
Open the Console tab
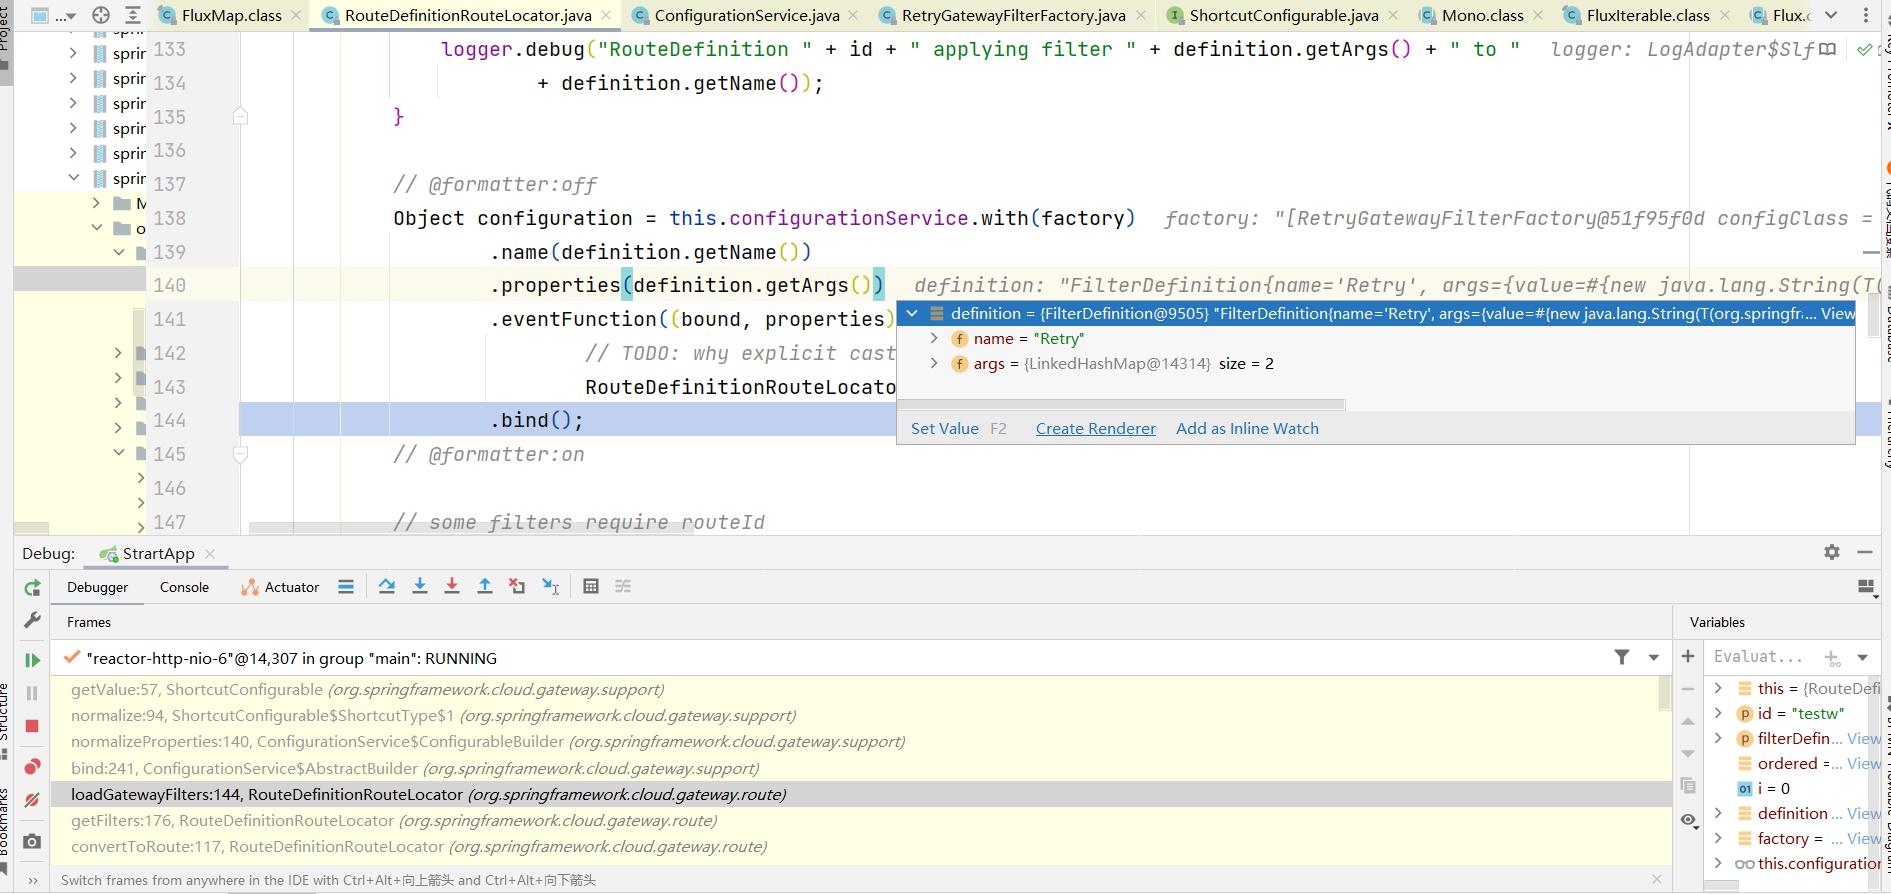point(184,587)
